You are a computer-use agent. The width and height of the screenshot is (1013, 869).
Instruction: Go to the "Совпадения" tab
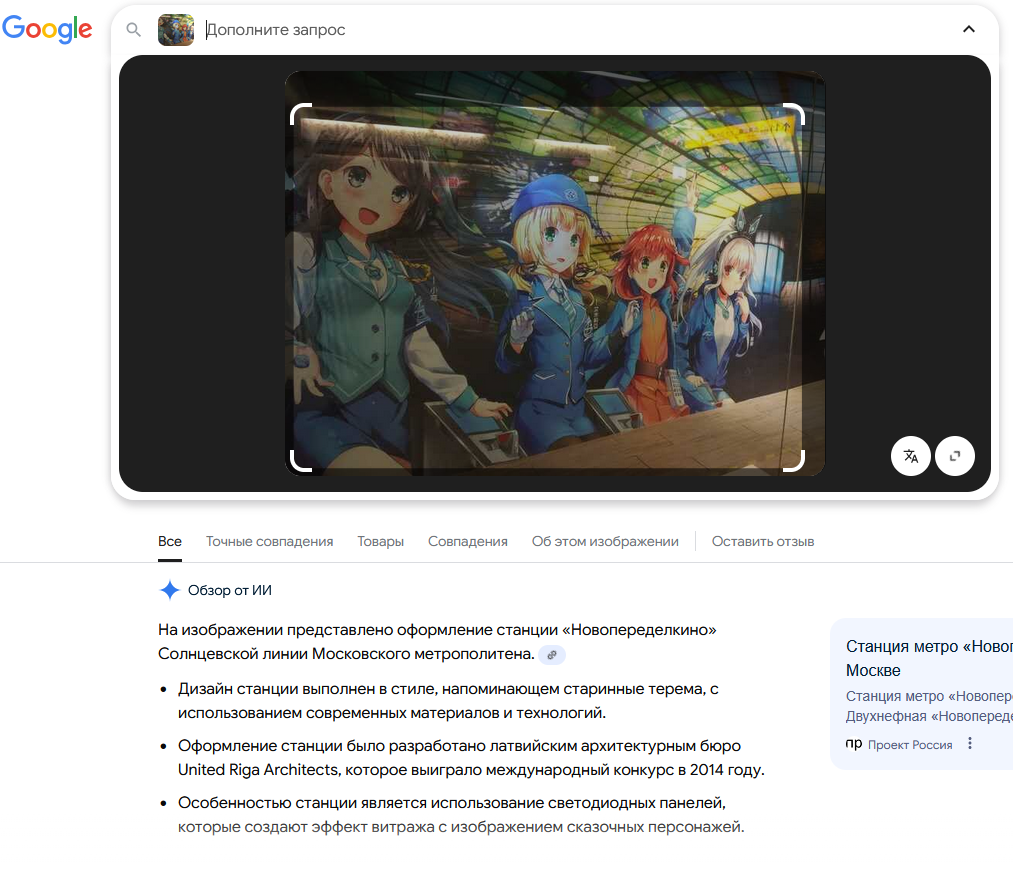(x=467, y=541)
